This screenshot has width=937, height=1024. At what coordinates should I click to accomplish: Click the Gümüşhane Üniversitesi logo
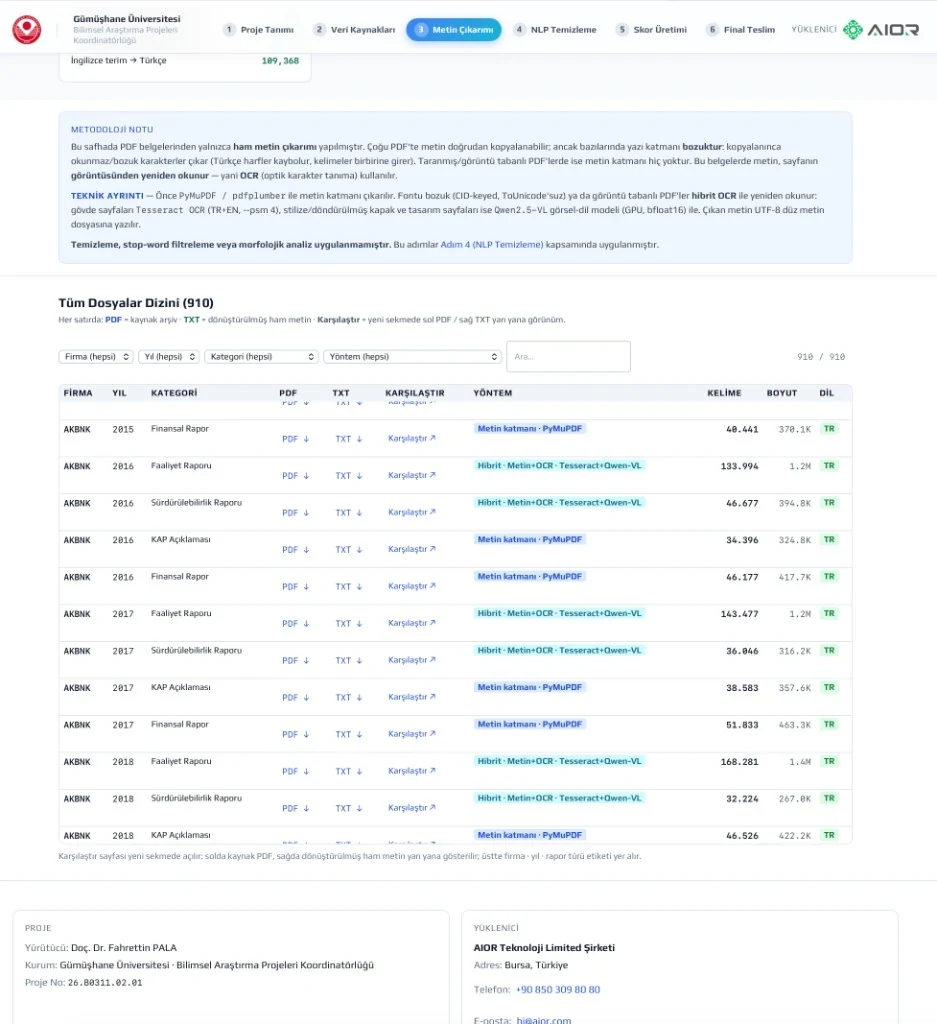point(27,29)
